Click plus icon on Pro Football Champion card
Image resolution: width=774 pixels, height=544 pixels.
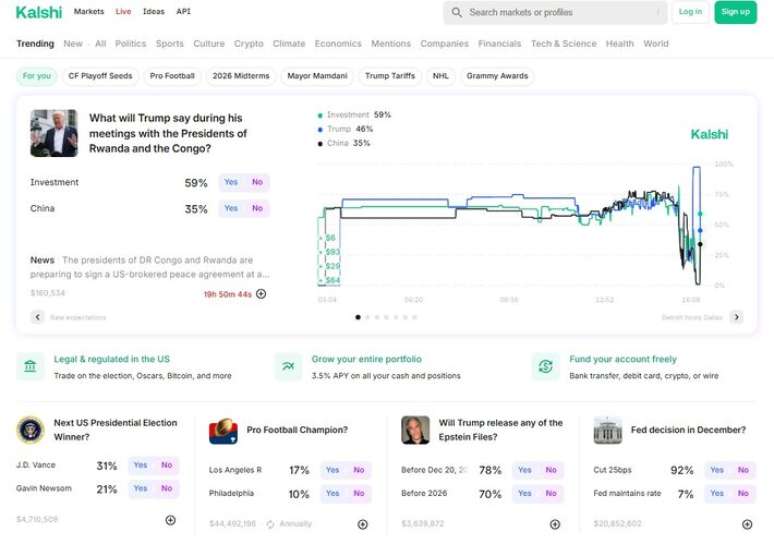[362, 524]
